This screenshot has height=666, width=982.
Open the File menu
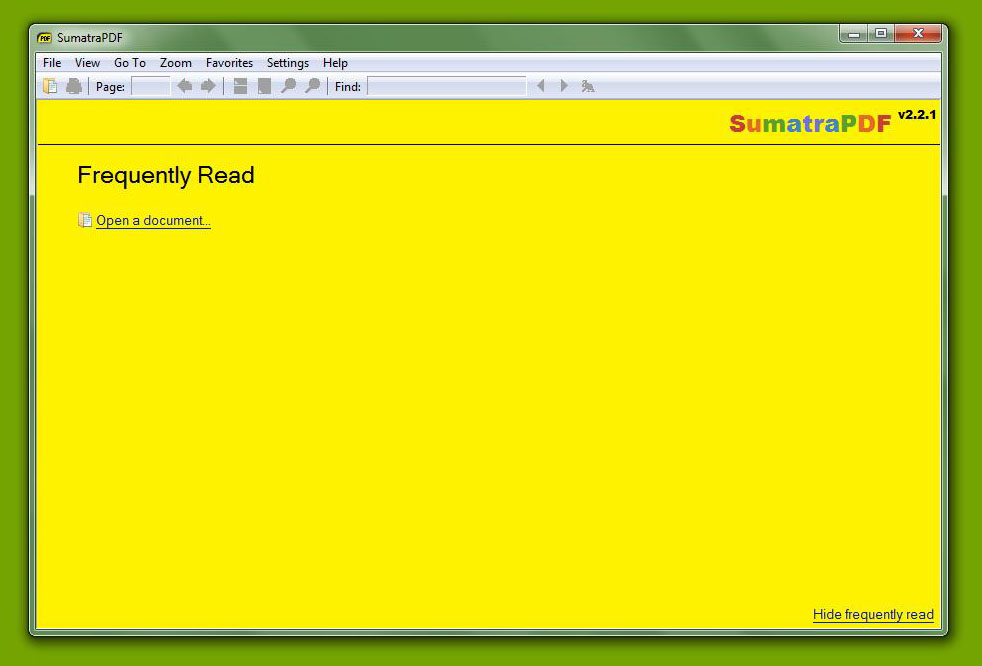click(52, 63)
